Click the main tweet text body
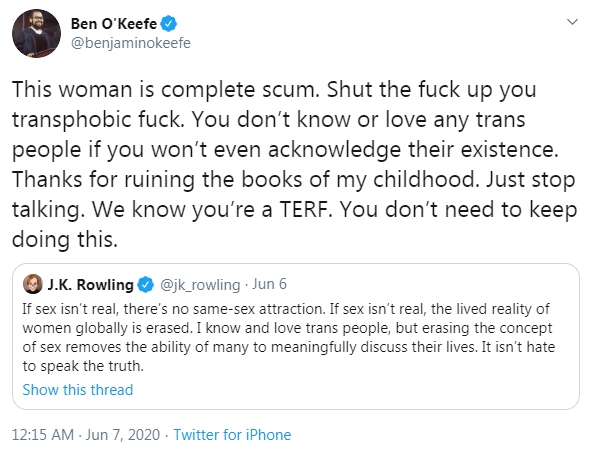The image size is (591, 453). click(x=294, y=164)
